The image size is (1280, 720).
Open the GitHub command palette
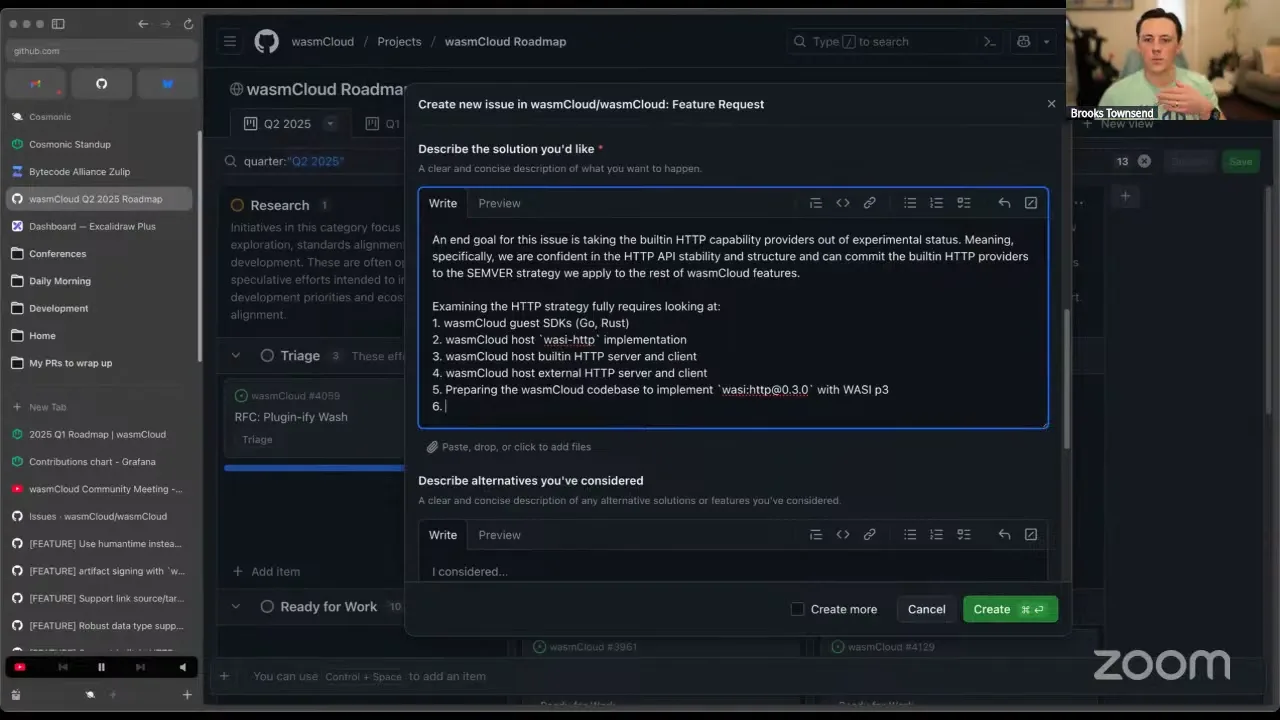click(x=990, y=41)
